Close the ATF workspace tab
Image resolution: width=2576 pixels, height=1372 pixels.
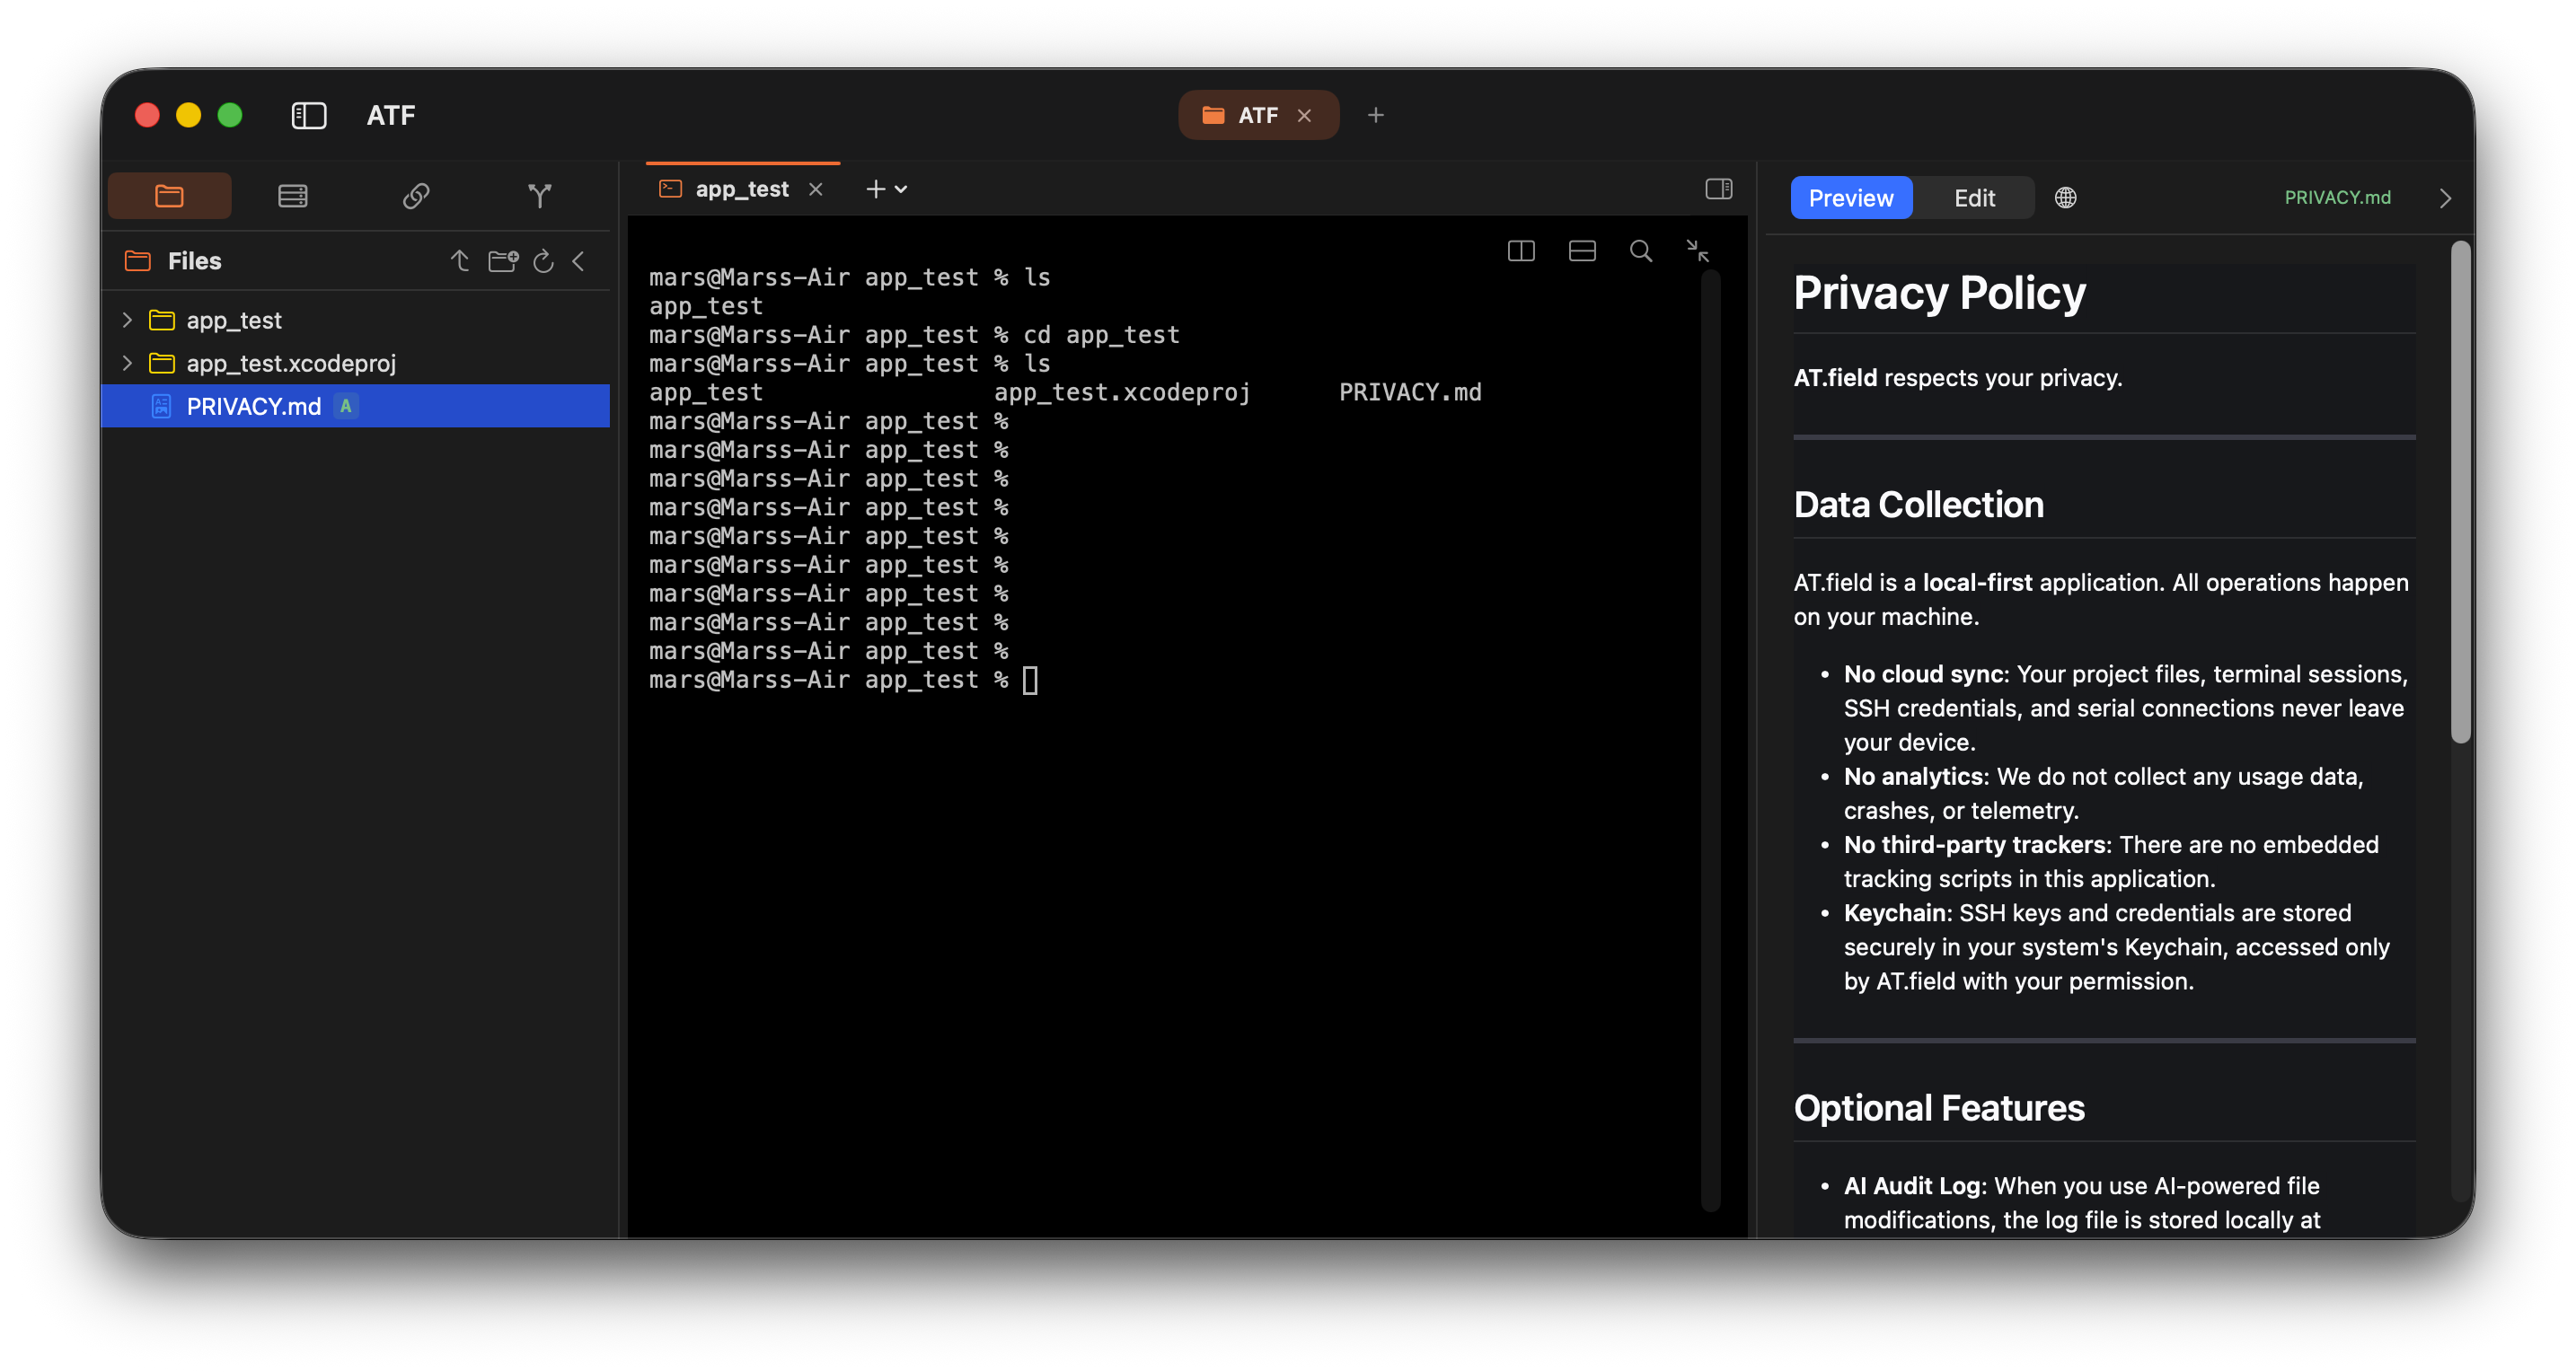click(x=1304, y=115)
